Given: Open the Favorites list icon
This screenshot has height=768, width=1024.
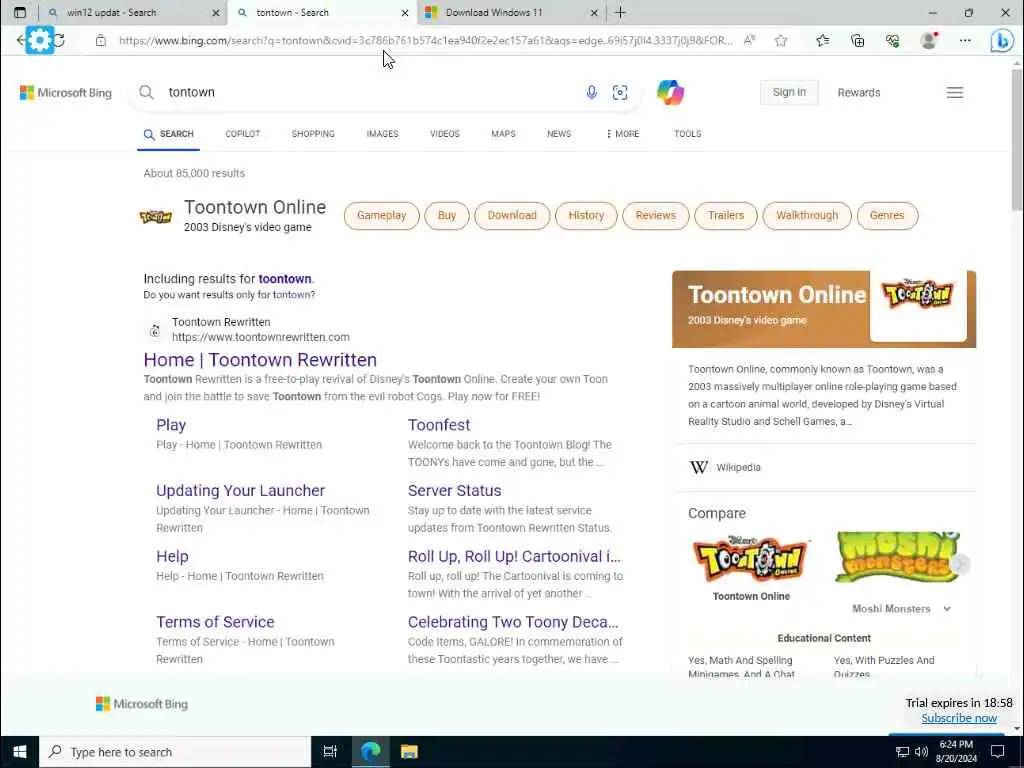Looking at the screenshot, I should (x=822, y=40).
